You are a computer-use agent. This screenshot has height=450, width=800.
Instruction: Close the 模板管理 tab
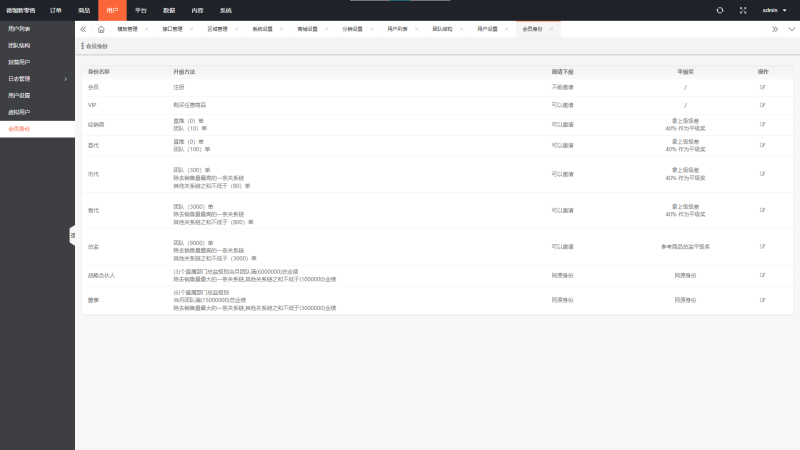147,29
